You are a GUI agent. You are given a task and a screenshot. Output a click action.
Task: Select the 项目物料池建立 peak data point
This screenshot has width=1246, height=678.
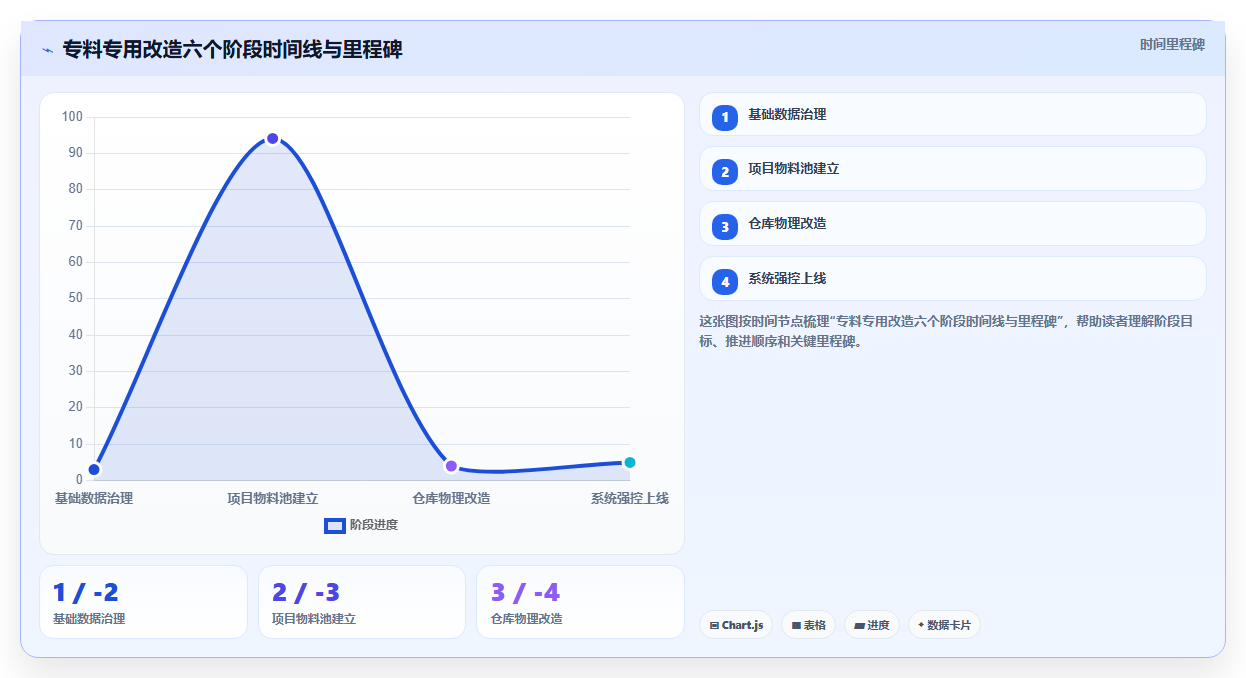(x=272, y=138)
